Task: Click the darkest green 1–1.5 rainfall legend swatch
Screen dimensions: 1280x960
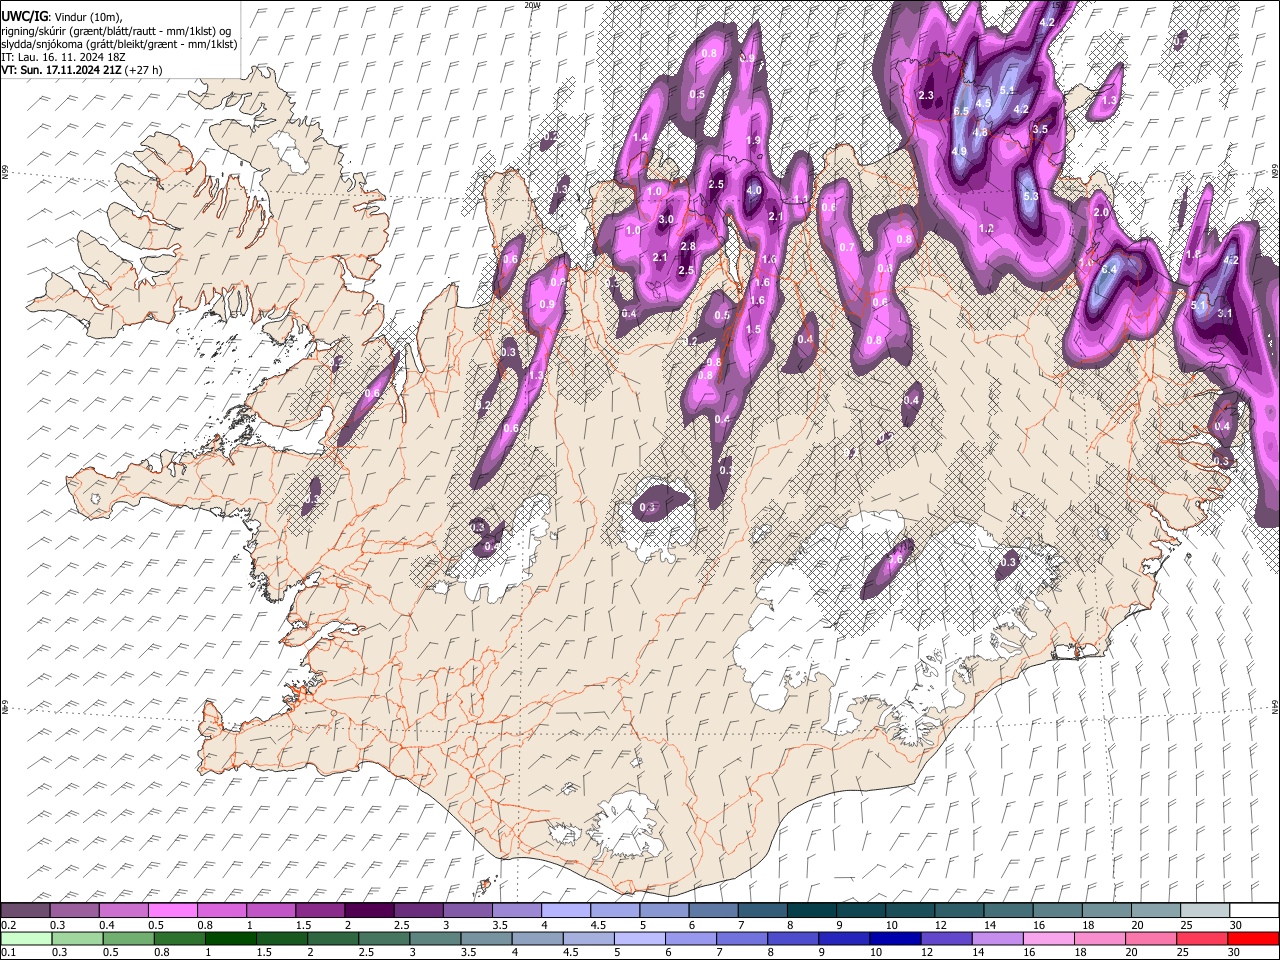Action: coord(231,938)
